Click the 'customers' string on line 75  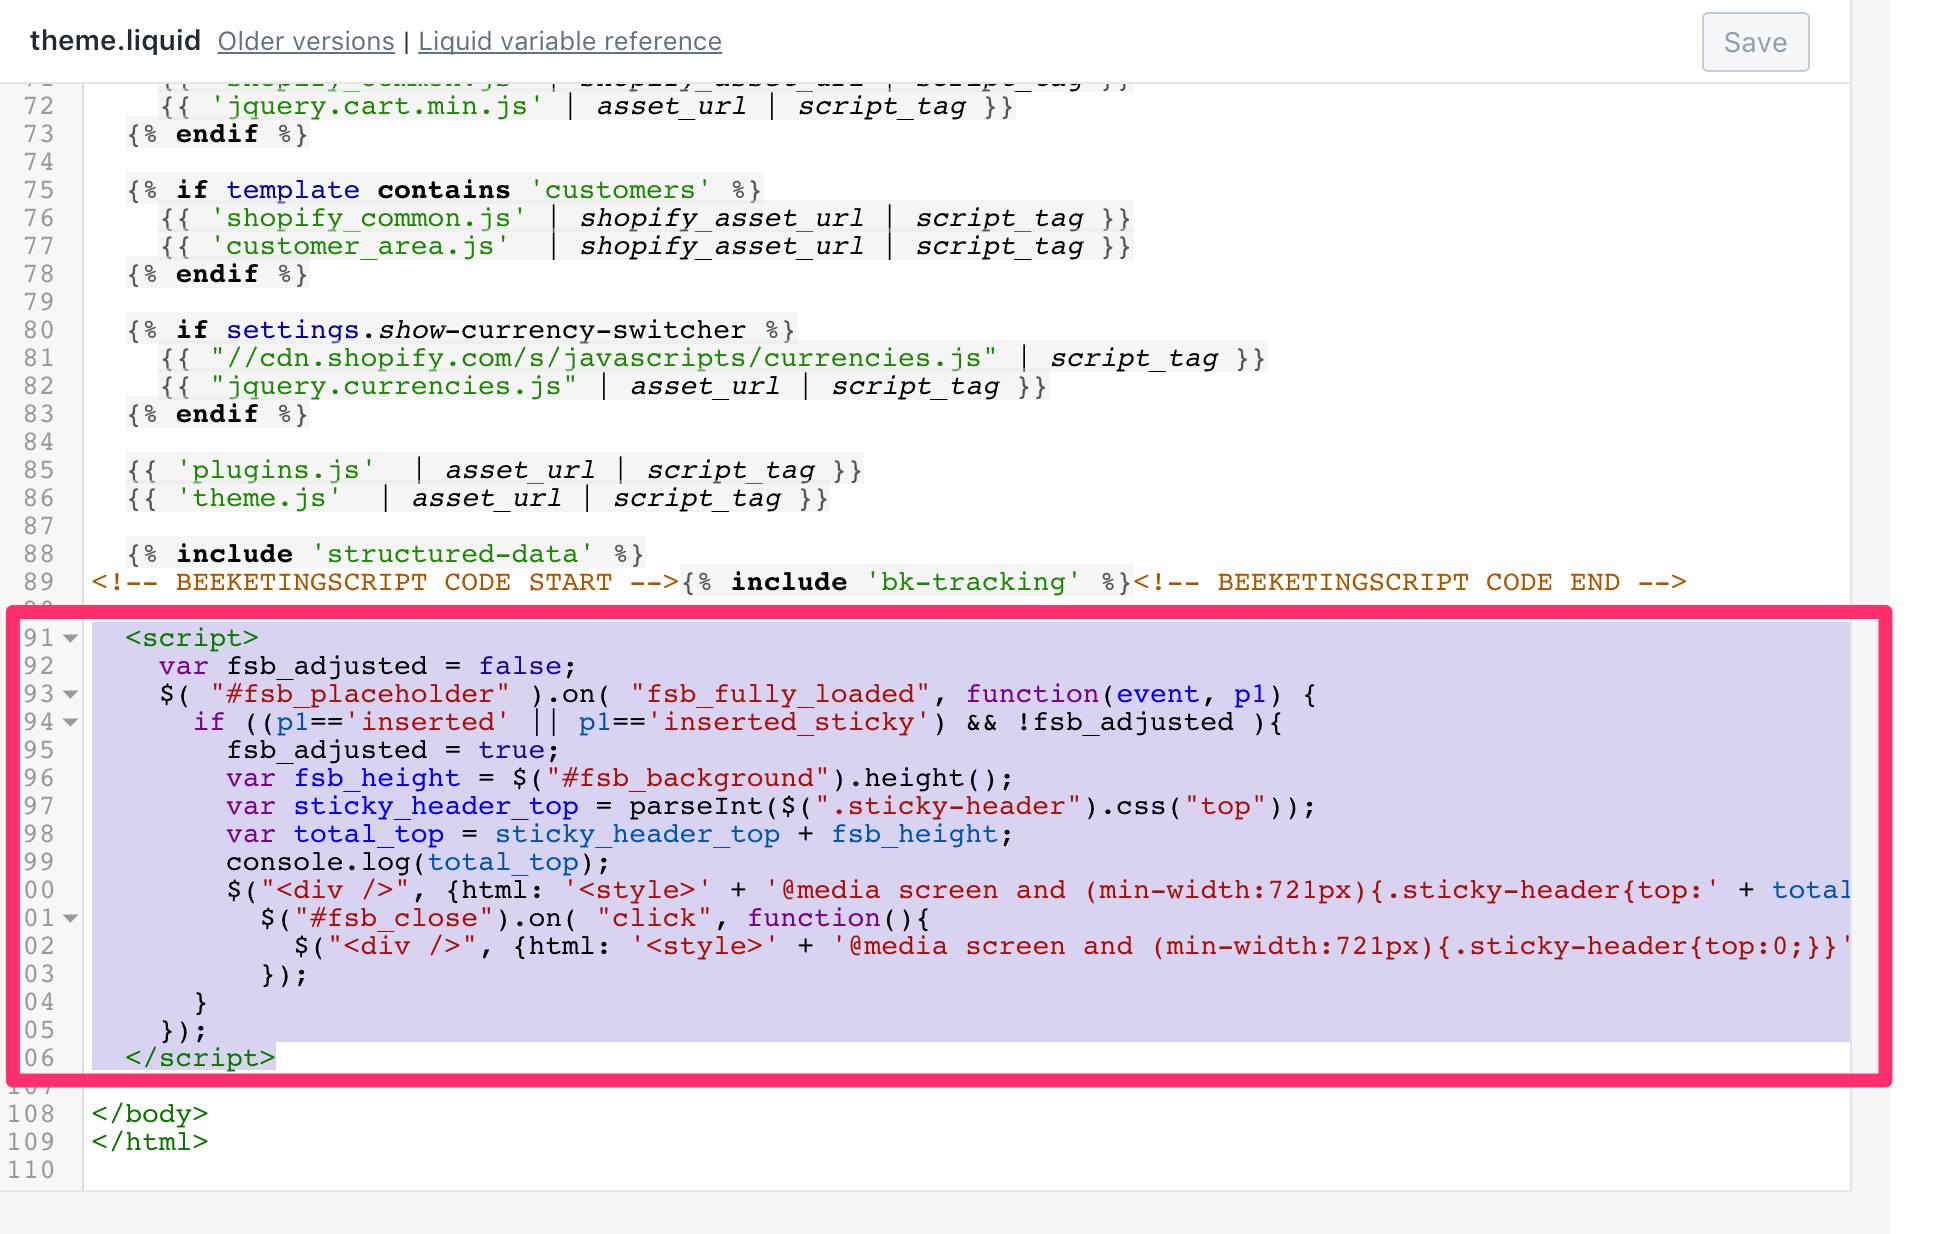coord(620,190)
